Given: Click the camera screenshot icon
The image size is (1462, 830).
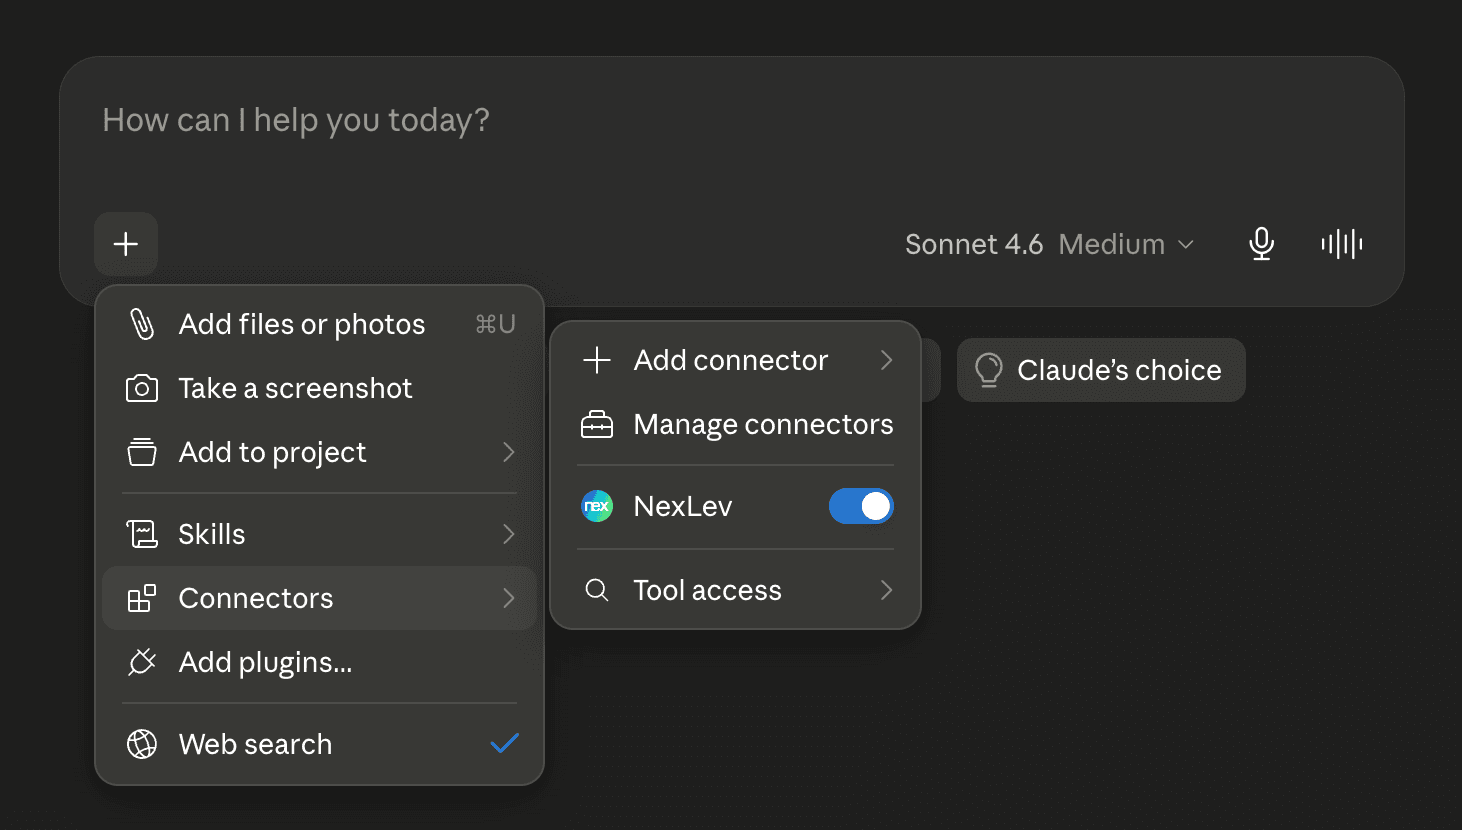Looking at the screenshot, I should (x=142, y=388).
